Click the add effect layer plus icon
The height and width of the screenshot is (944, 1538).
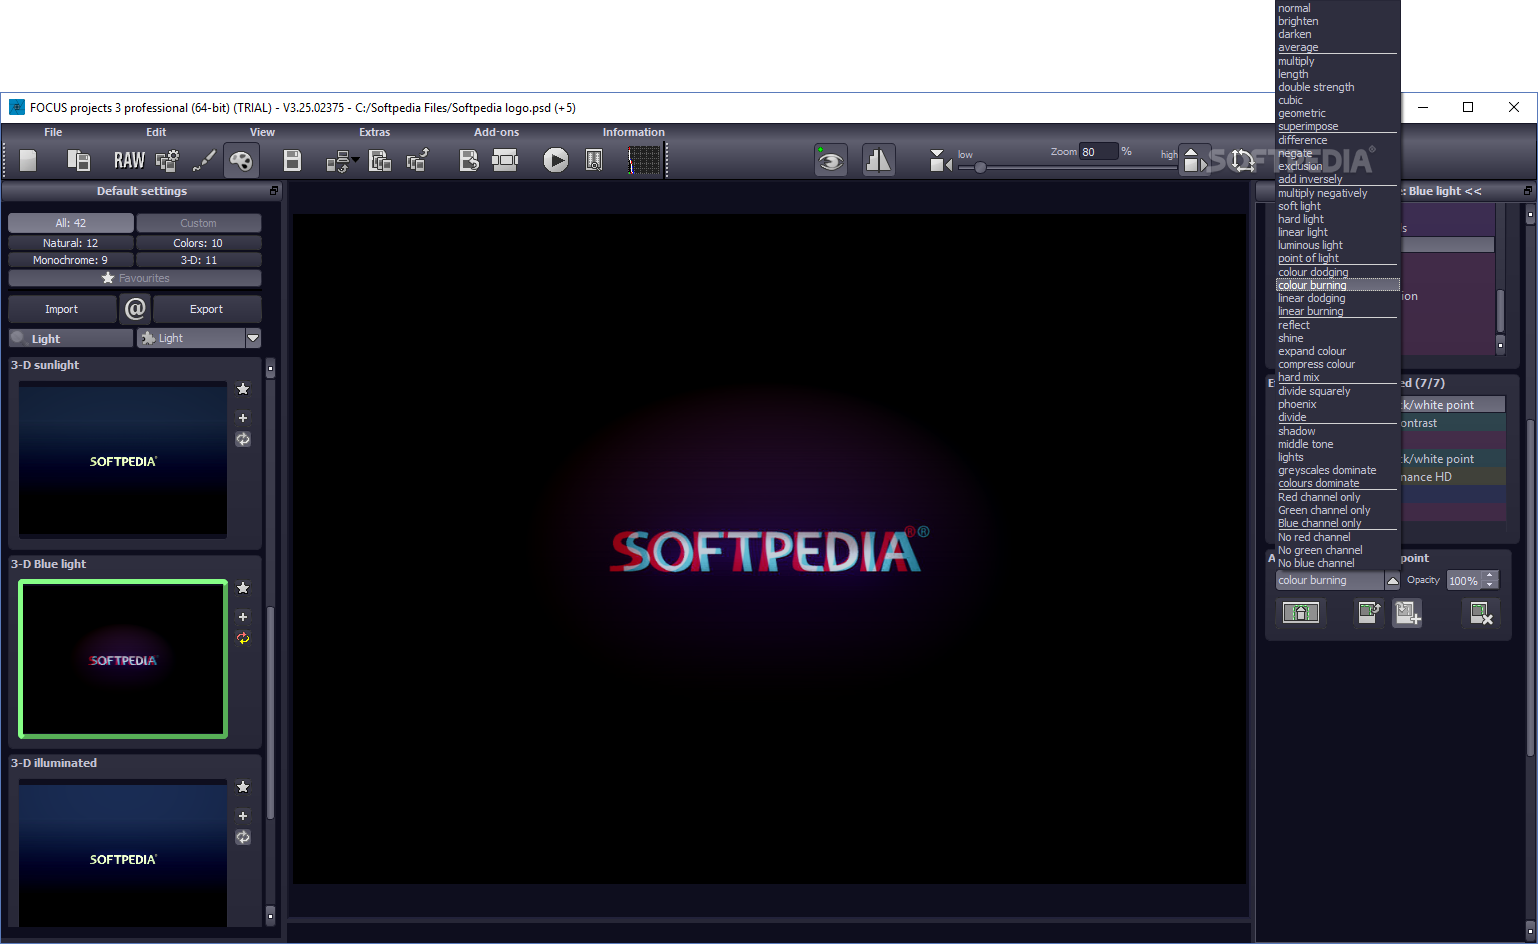point(1408,613)
